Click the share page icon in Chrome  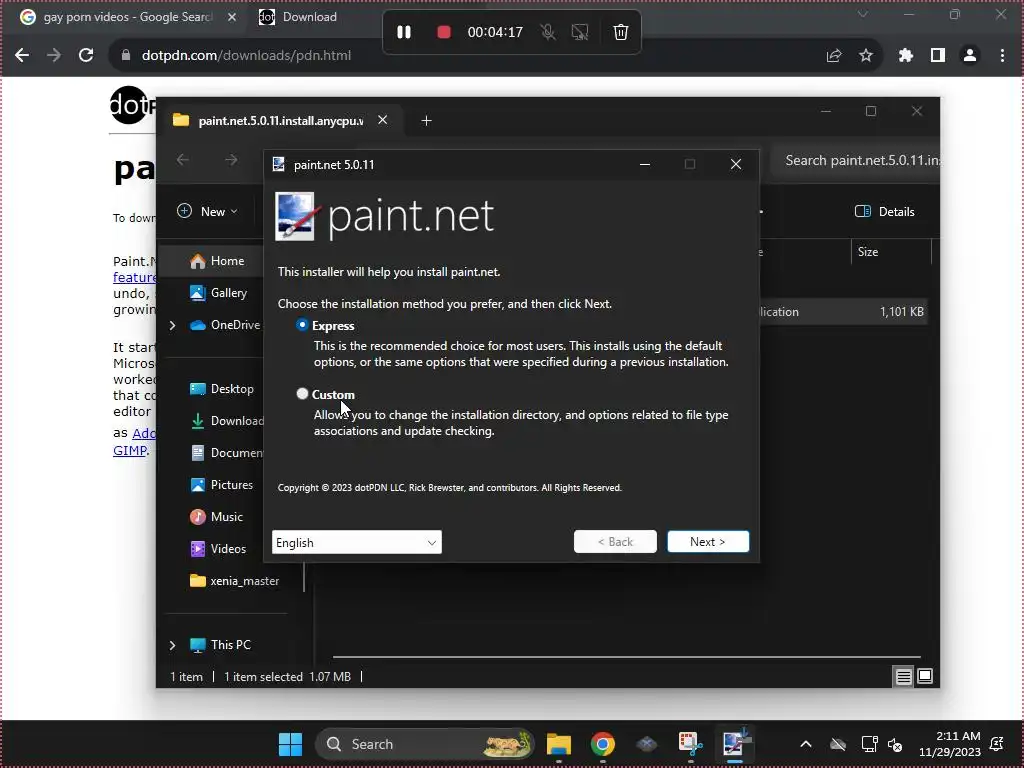click(834, 56)
